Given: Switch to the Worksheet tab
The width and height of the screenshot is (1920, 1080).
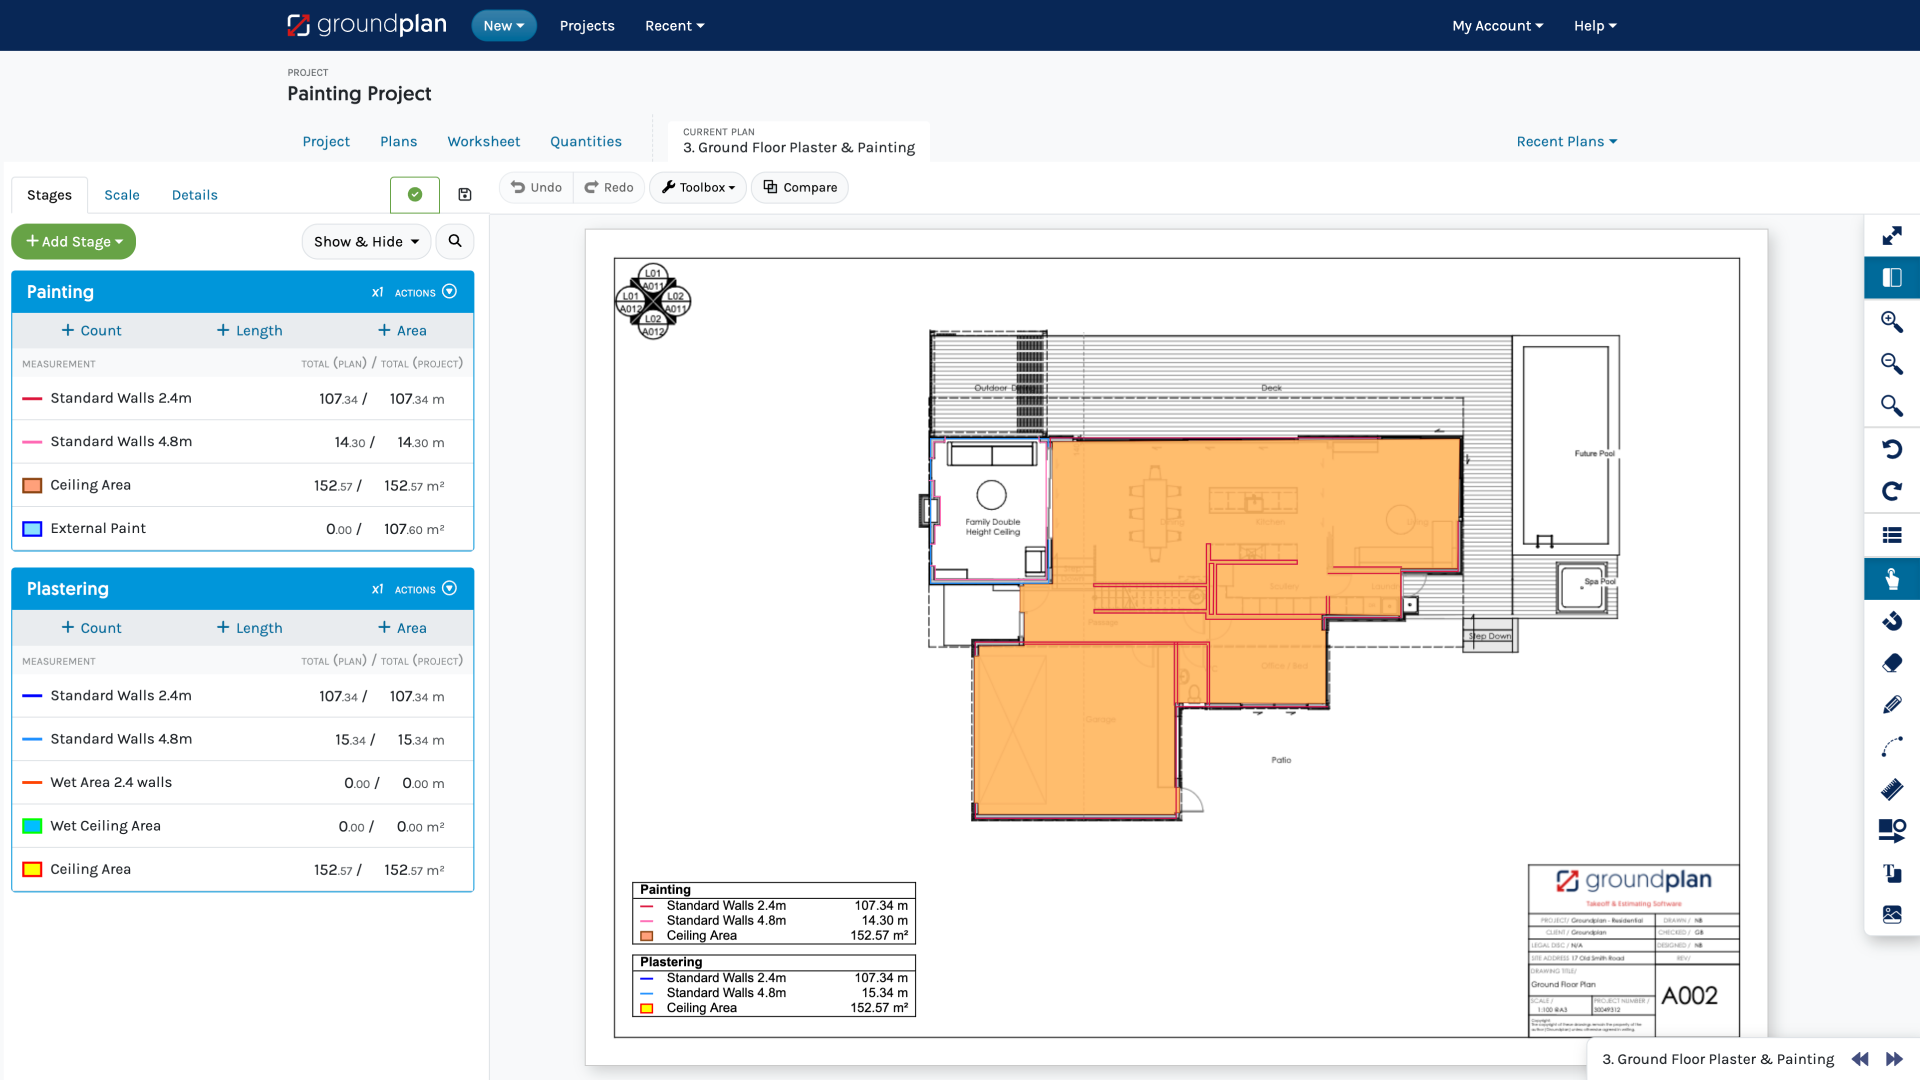Looking at the screenshot, I should [x=484, y=141].
